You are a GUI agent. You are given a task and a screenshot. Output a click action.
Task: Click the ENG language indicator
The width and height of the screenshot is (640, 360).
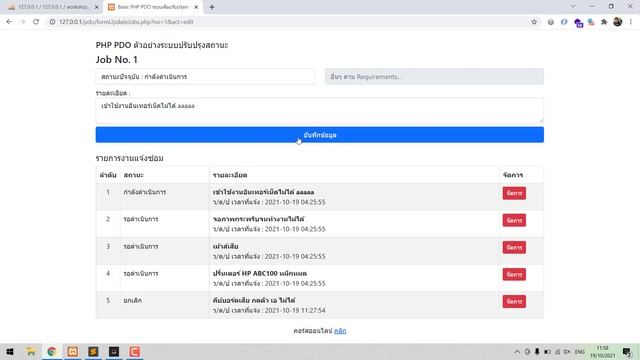click(580, 352)
